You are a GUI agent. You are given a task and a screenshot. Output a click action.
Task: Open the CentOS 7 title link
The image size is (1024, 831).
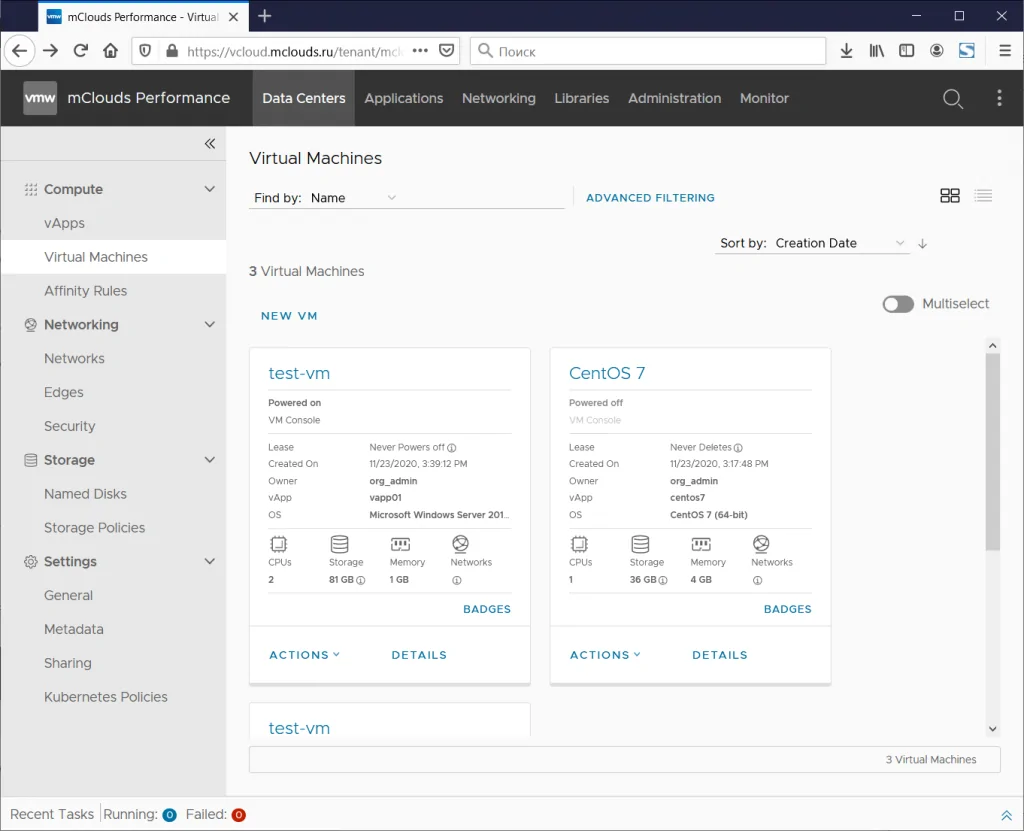(607, 373)
